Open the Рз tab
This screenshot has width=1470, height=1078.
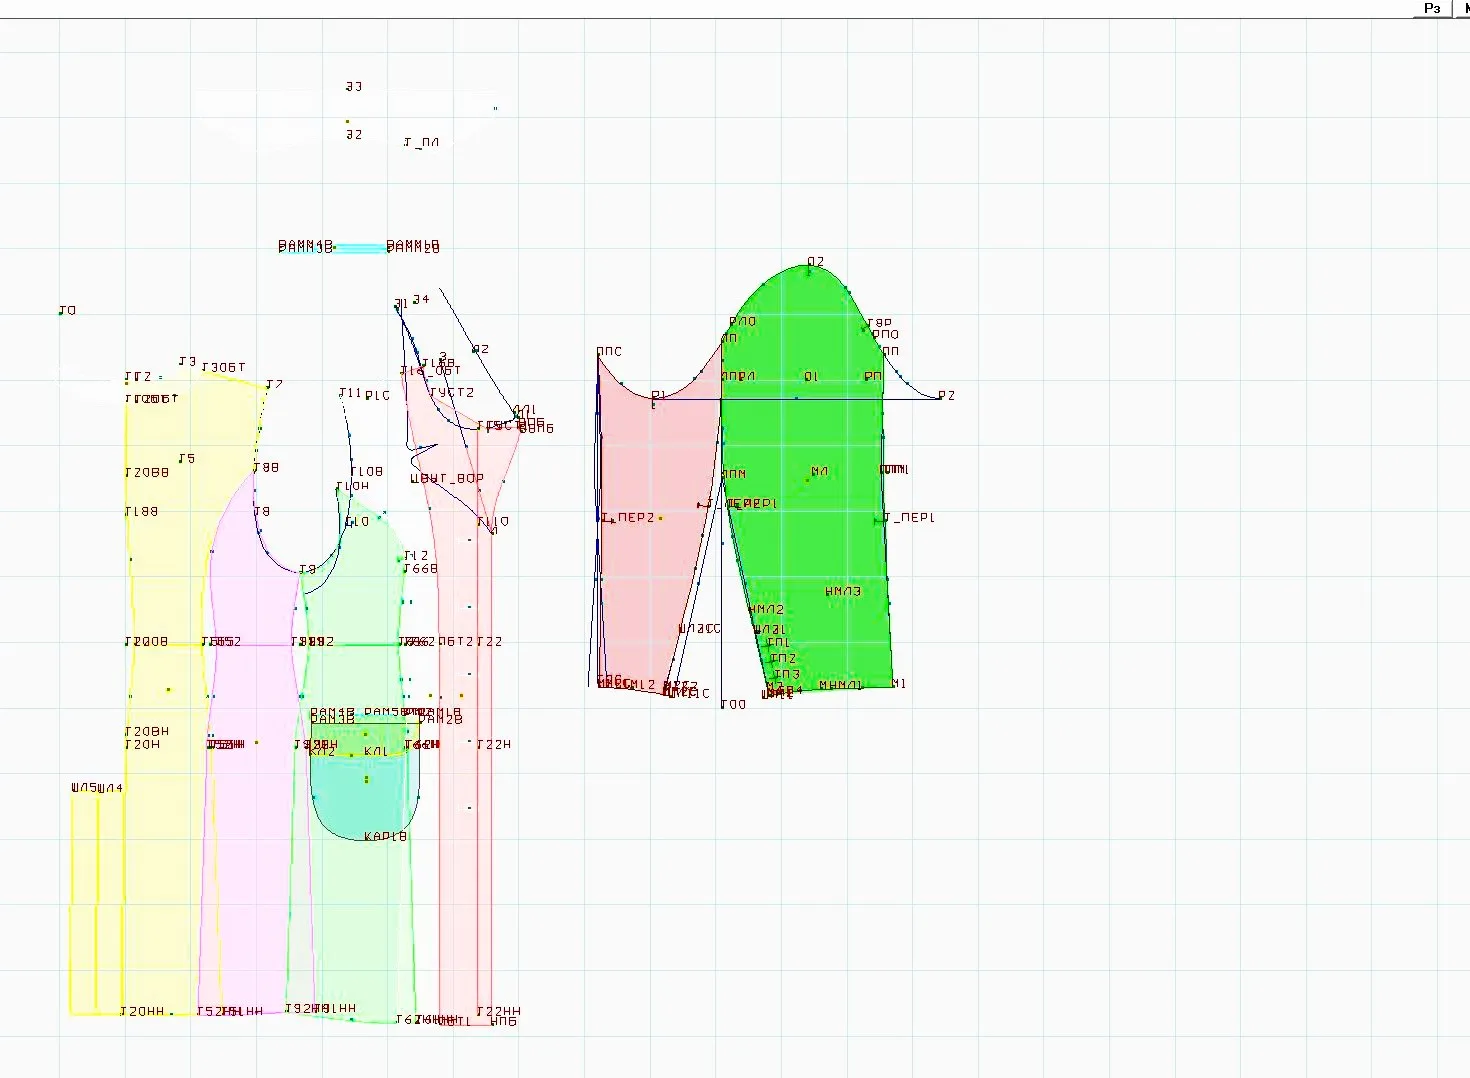pos(1432,8)
